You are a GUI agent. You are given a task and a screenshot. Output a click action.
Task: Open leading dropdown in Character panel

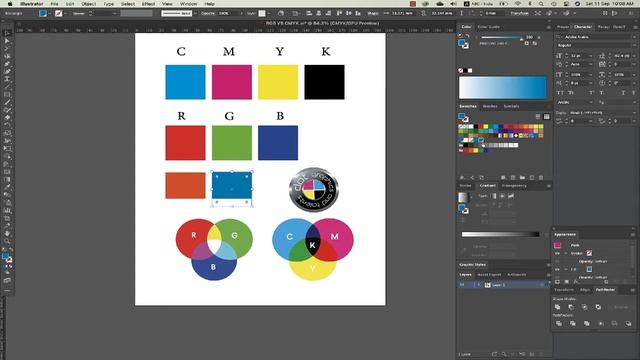(x=633, y=56)
